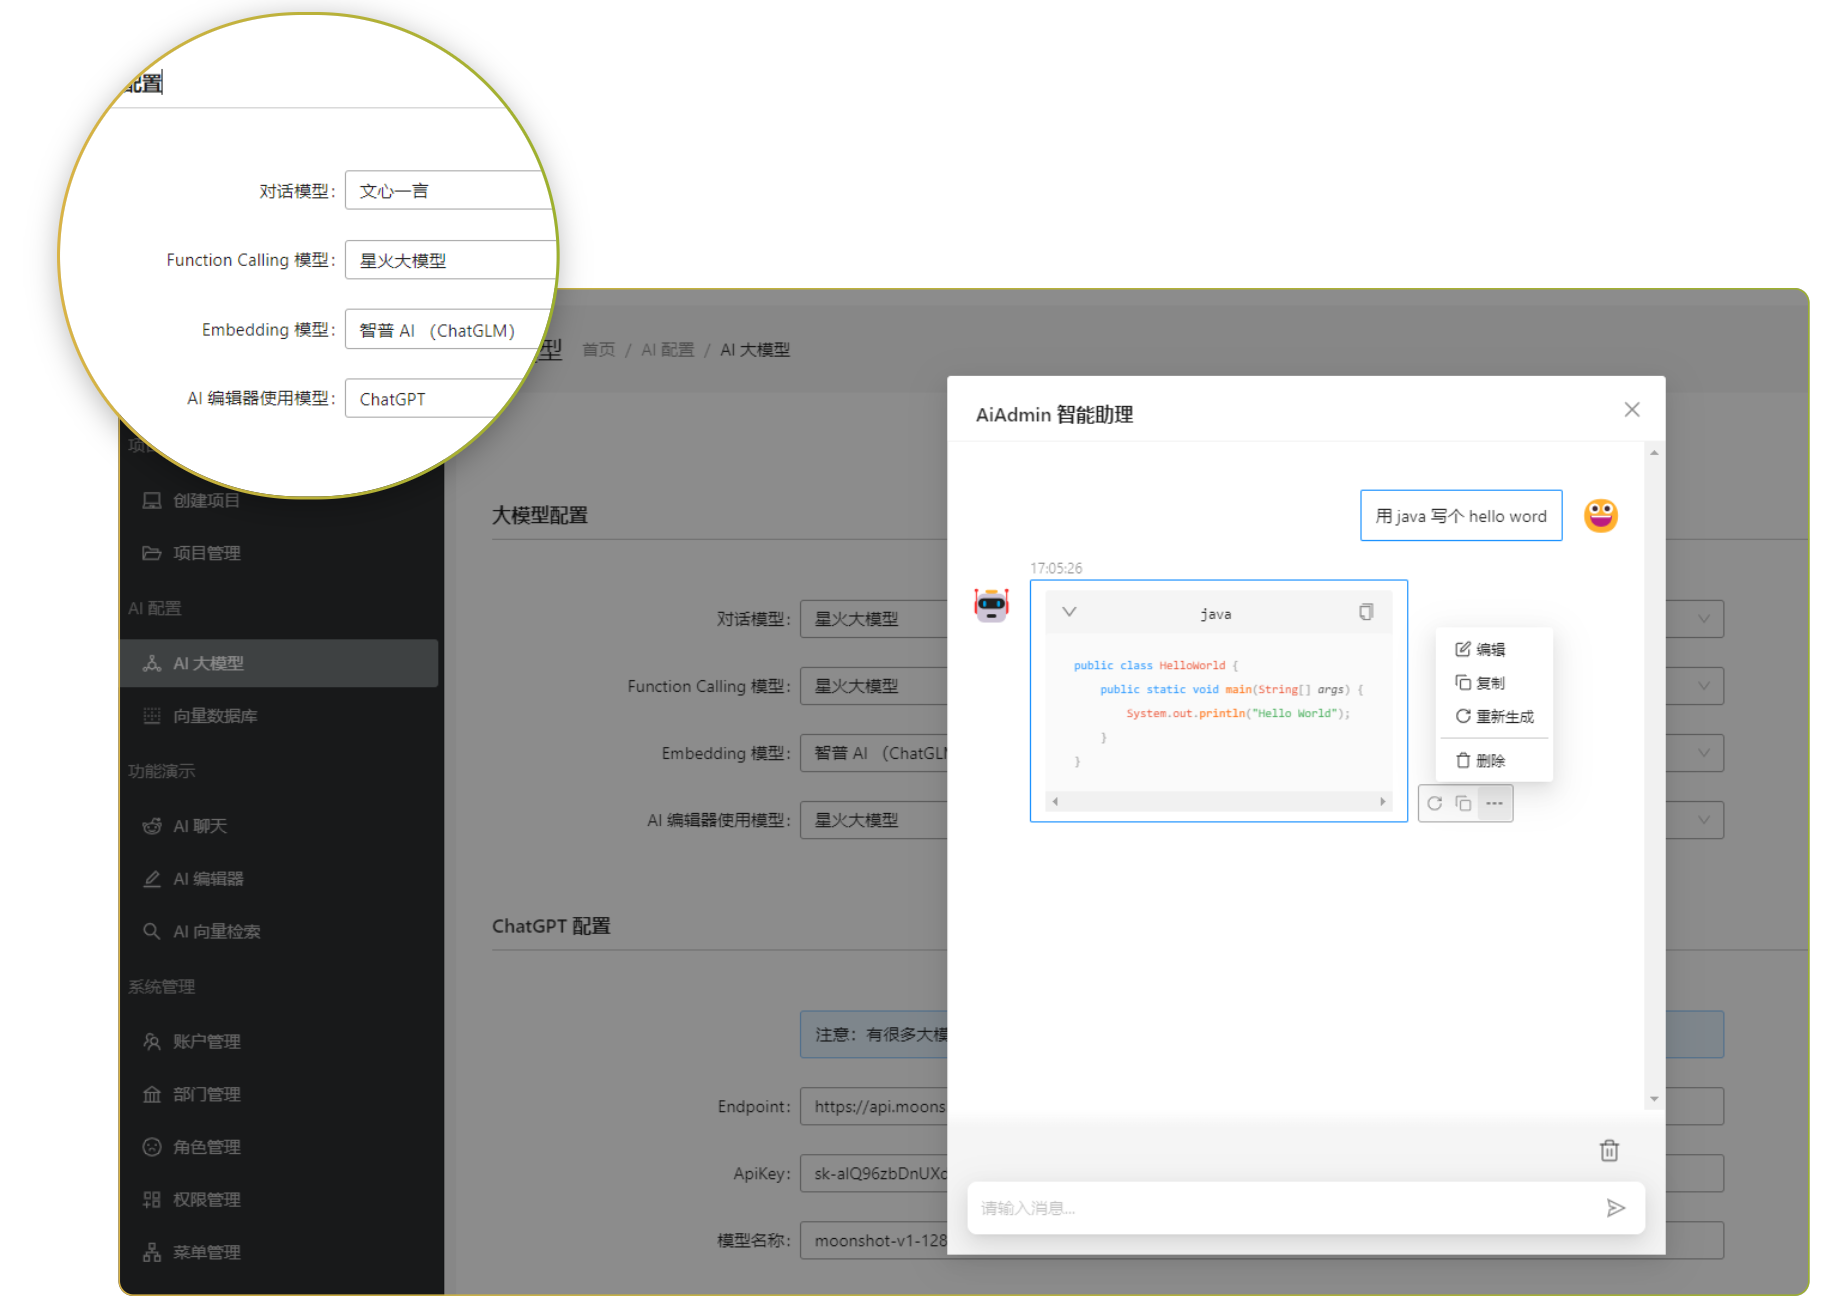Open the 对话模型 dropdown arrow

(x=1704, y=618)
